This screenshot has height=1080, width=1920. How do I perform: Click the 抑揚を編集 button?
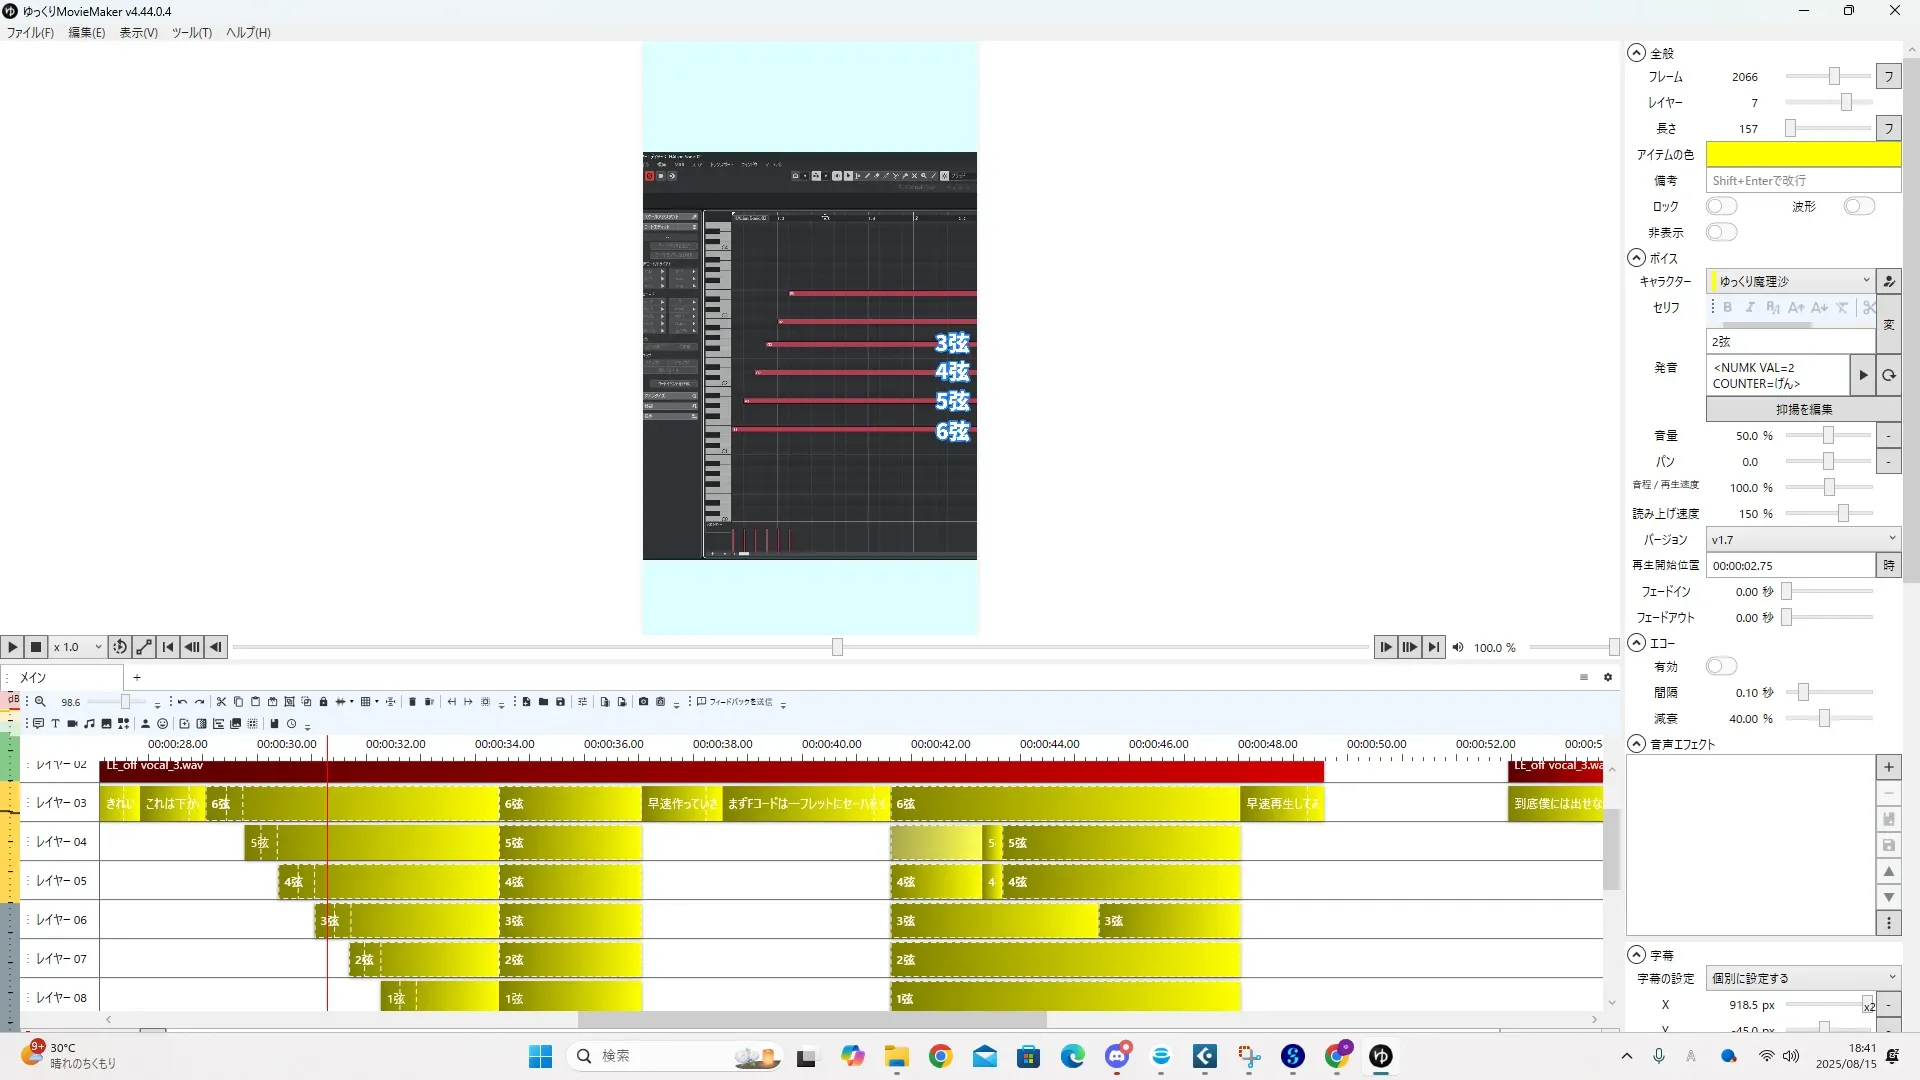pyautogui.click(x=1802, y=409)
